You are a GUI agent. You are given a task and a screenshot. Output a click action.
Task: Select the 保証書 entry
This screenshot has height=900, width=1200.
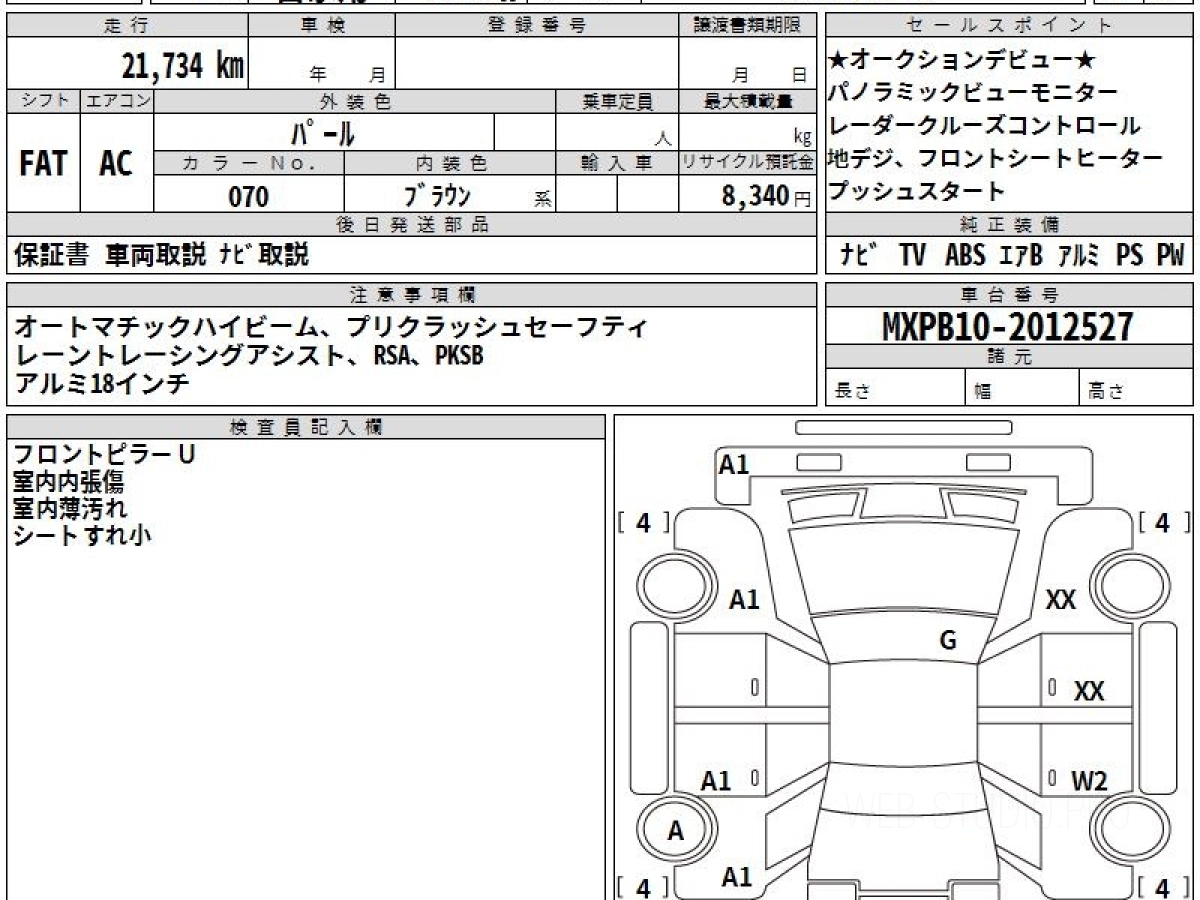coord(51,256)
